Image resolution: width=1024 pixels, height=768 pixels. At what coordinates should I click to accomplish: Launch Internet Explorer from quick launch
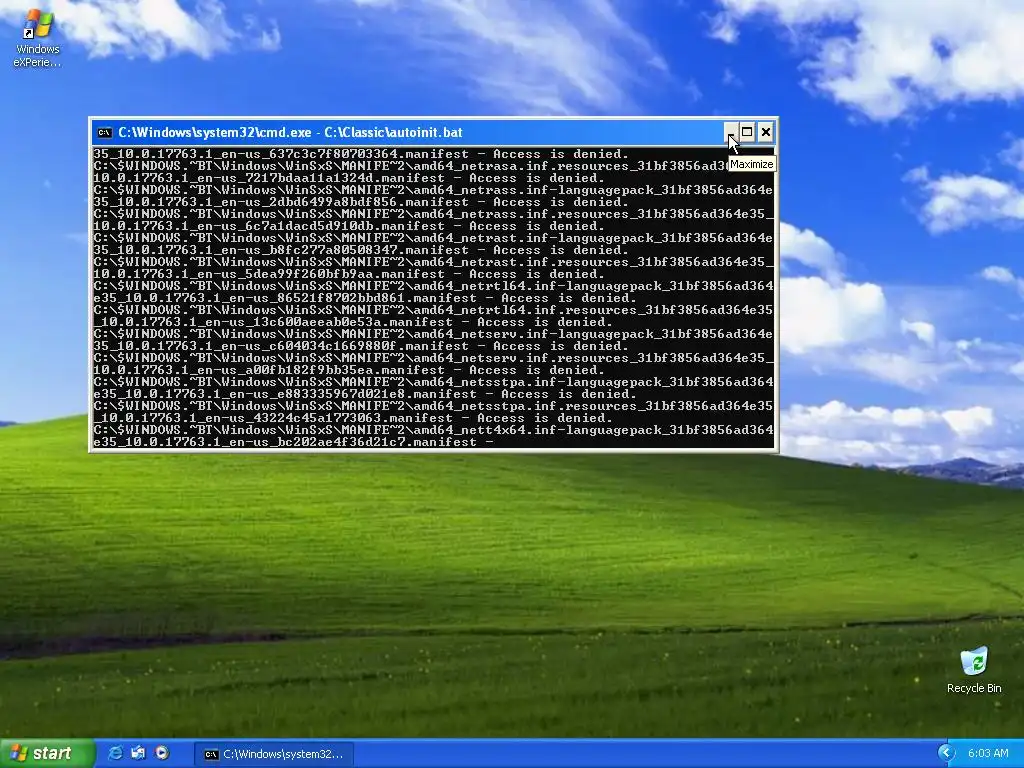coord(116,753)
